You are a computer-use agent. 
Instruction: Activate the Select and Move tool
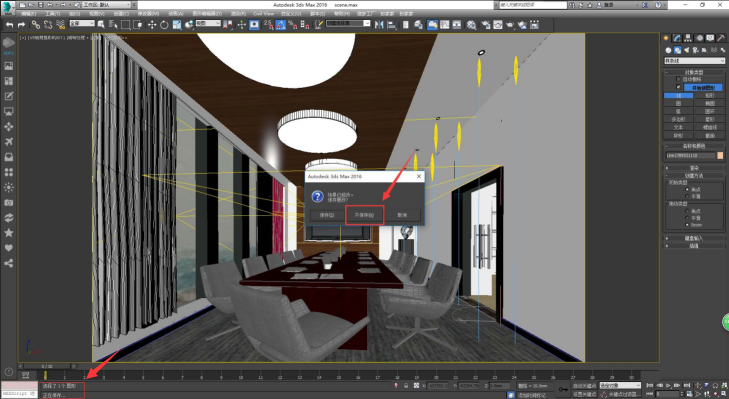coord(152,25)
